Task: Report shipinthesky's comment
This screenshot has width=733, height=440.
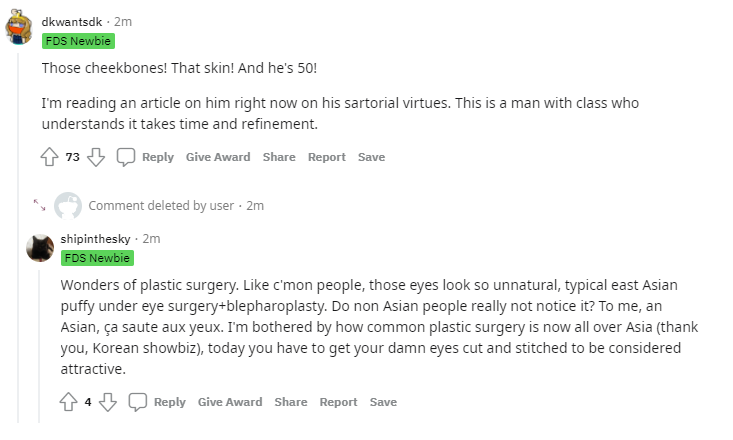Action: 338,402
